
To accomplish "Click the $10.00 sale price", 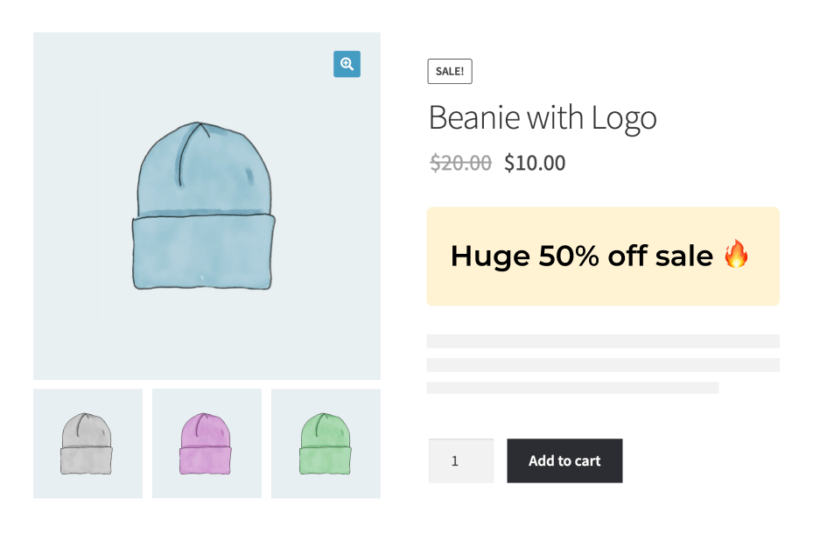I will point(534,162).
